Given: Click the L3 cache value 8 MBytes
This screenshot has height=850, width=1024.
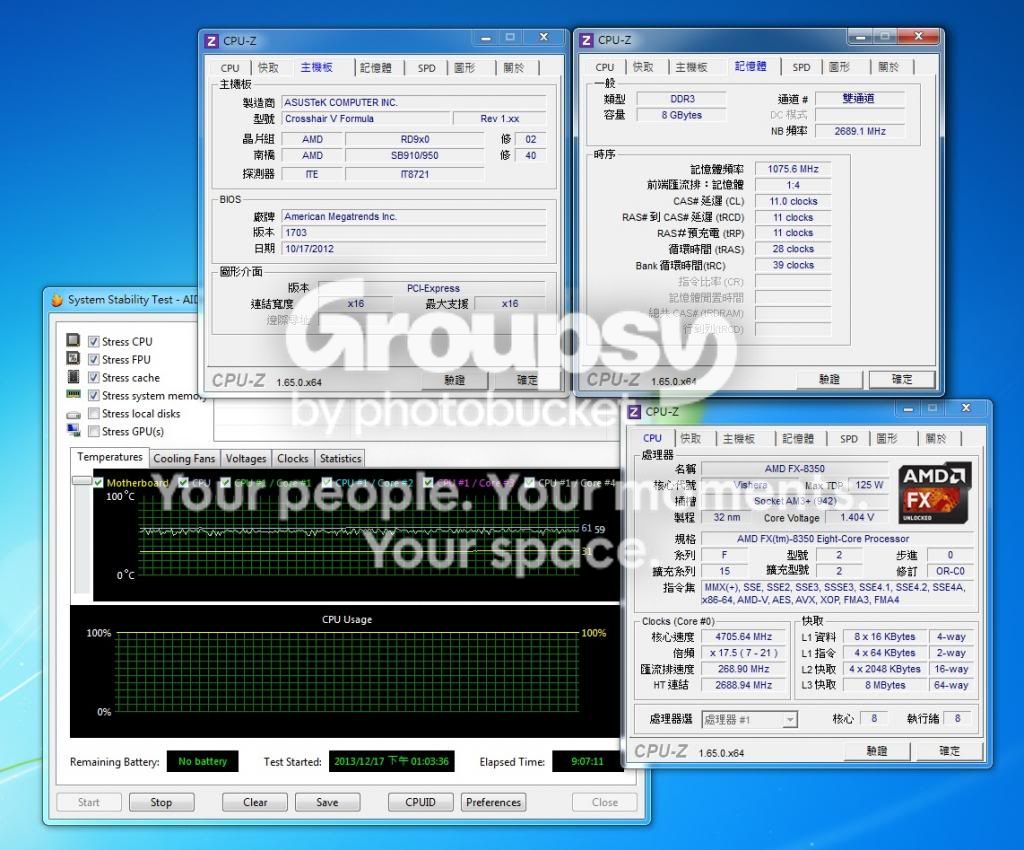Looking at the screenshot, I should point(885,685).
